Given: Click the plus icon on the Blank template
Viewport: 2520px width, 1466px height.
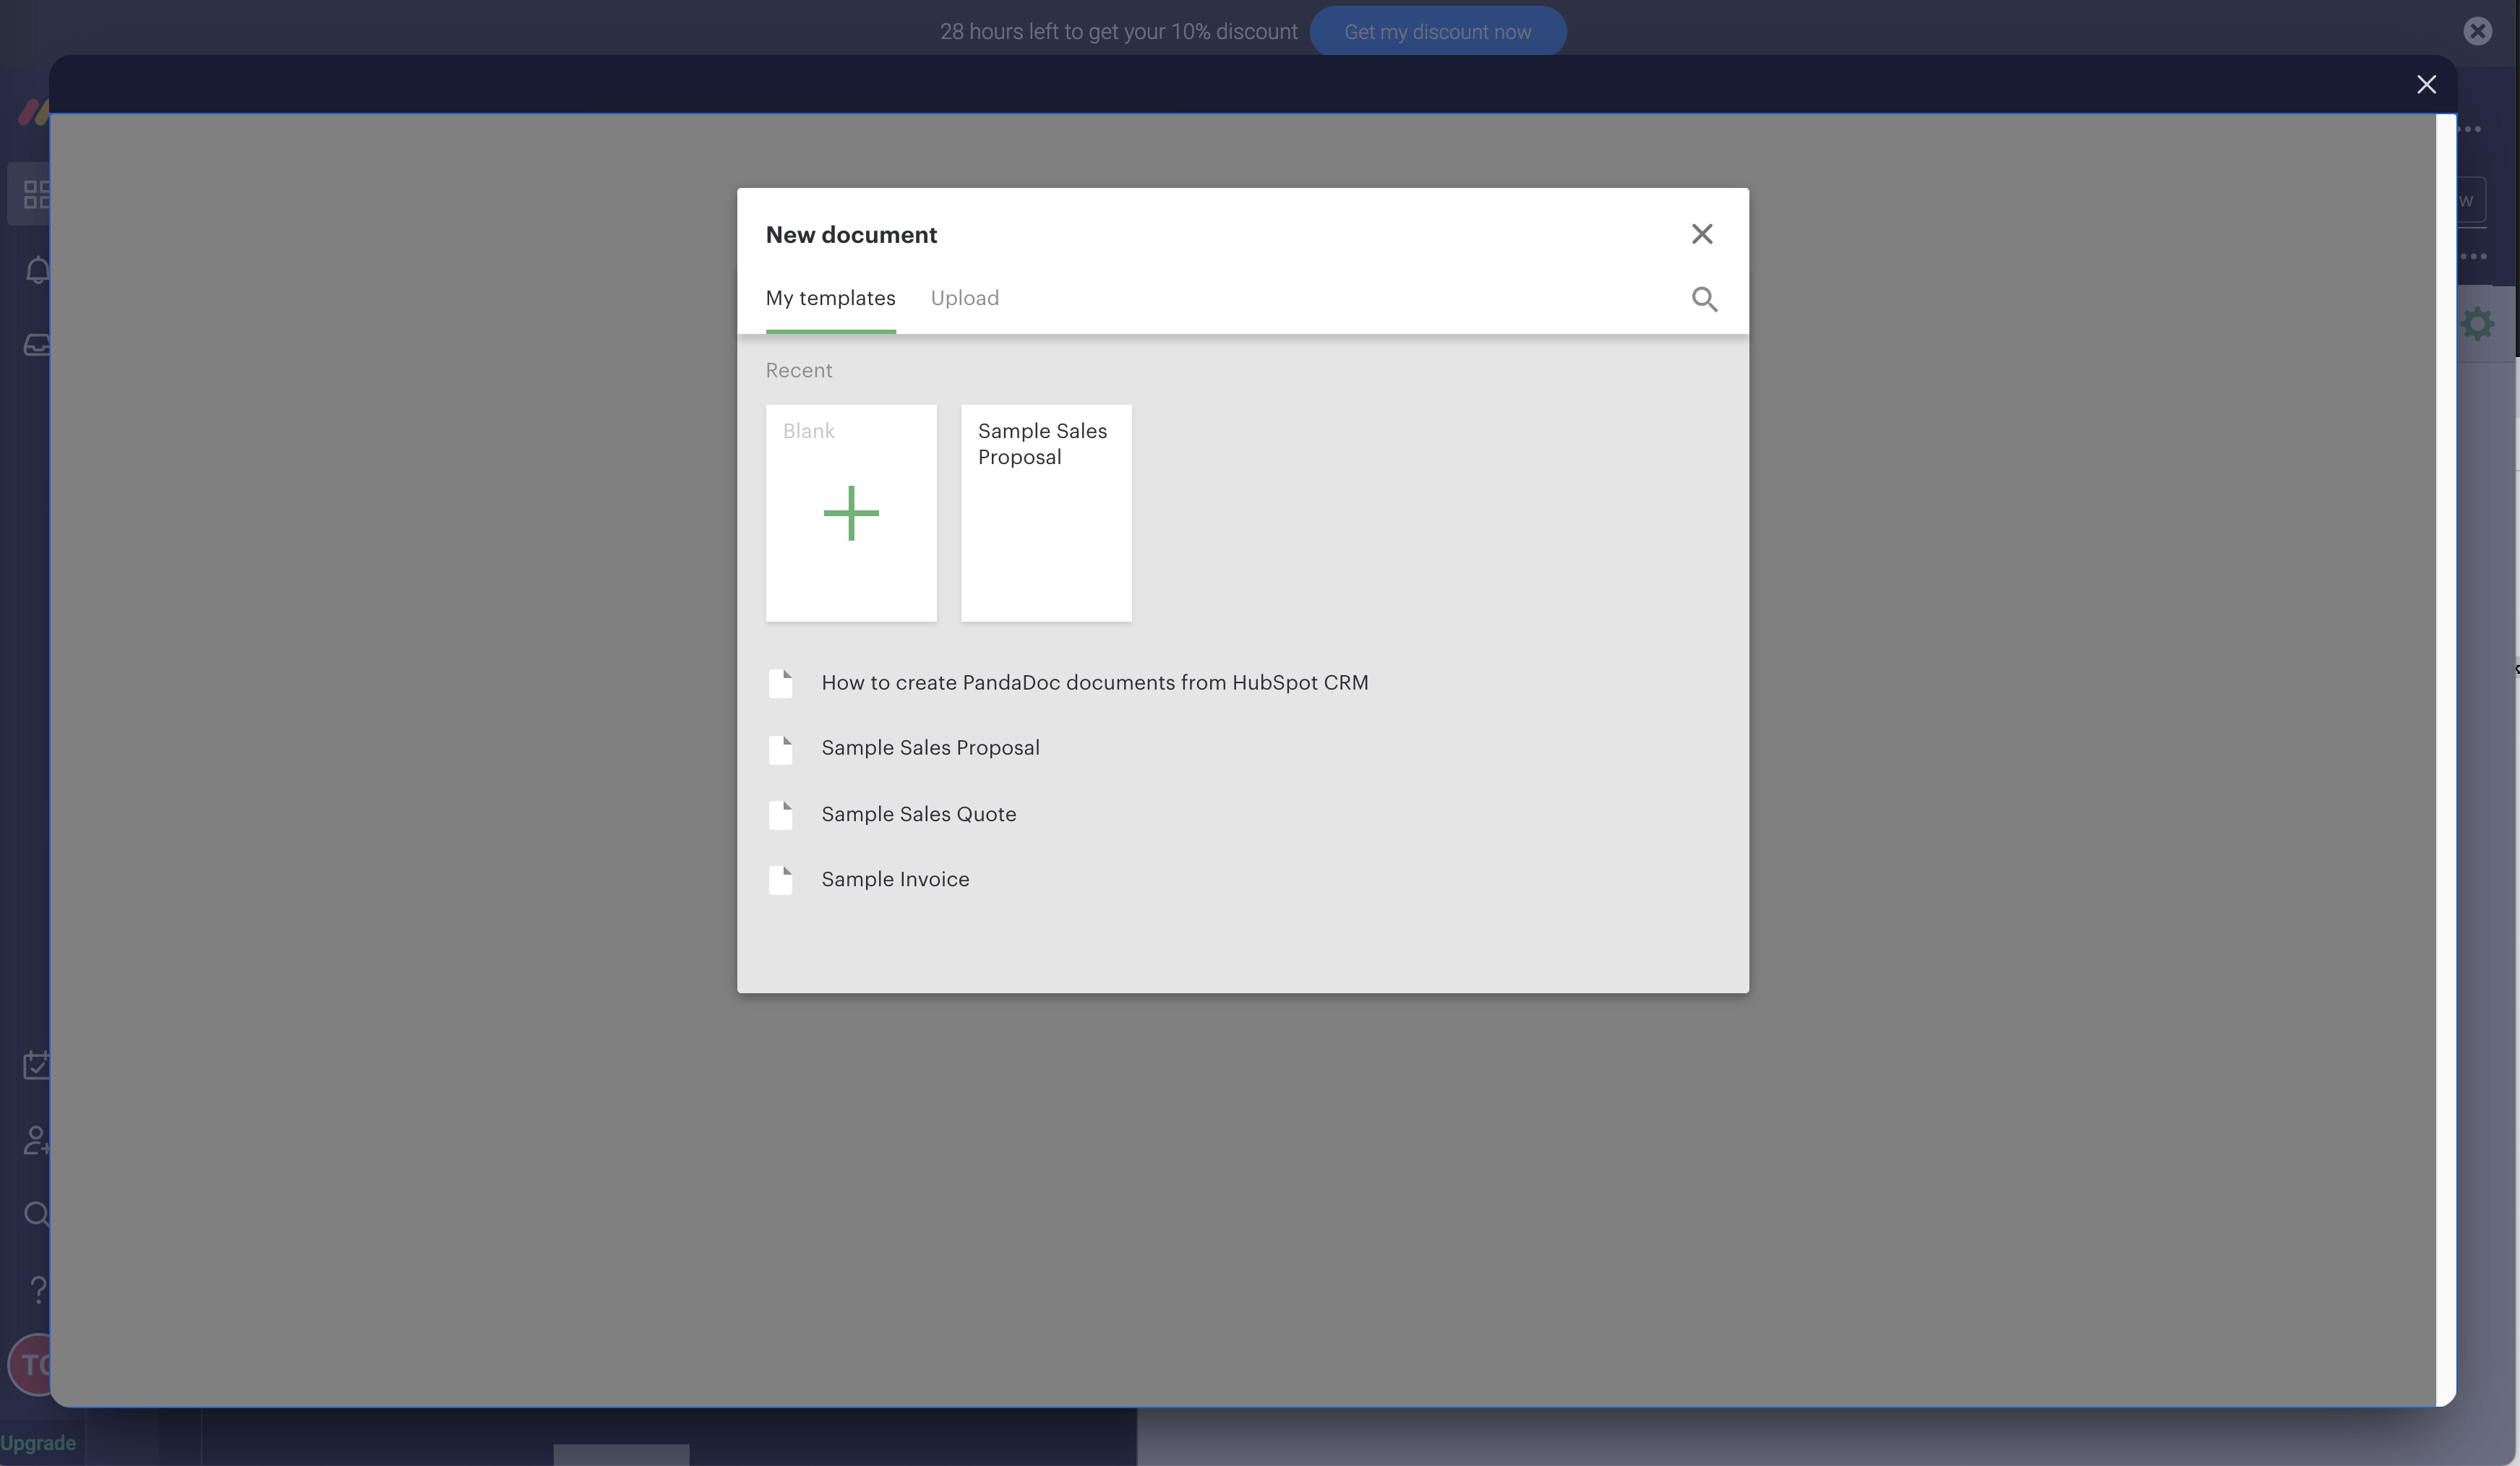Looking at the screenshot, I should click(850, 512).
